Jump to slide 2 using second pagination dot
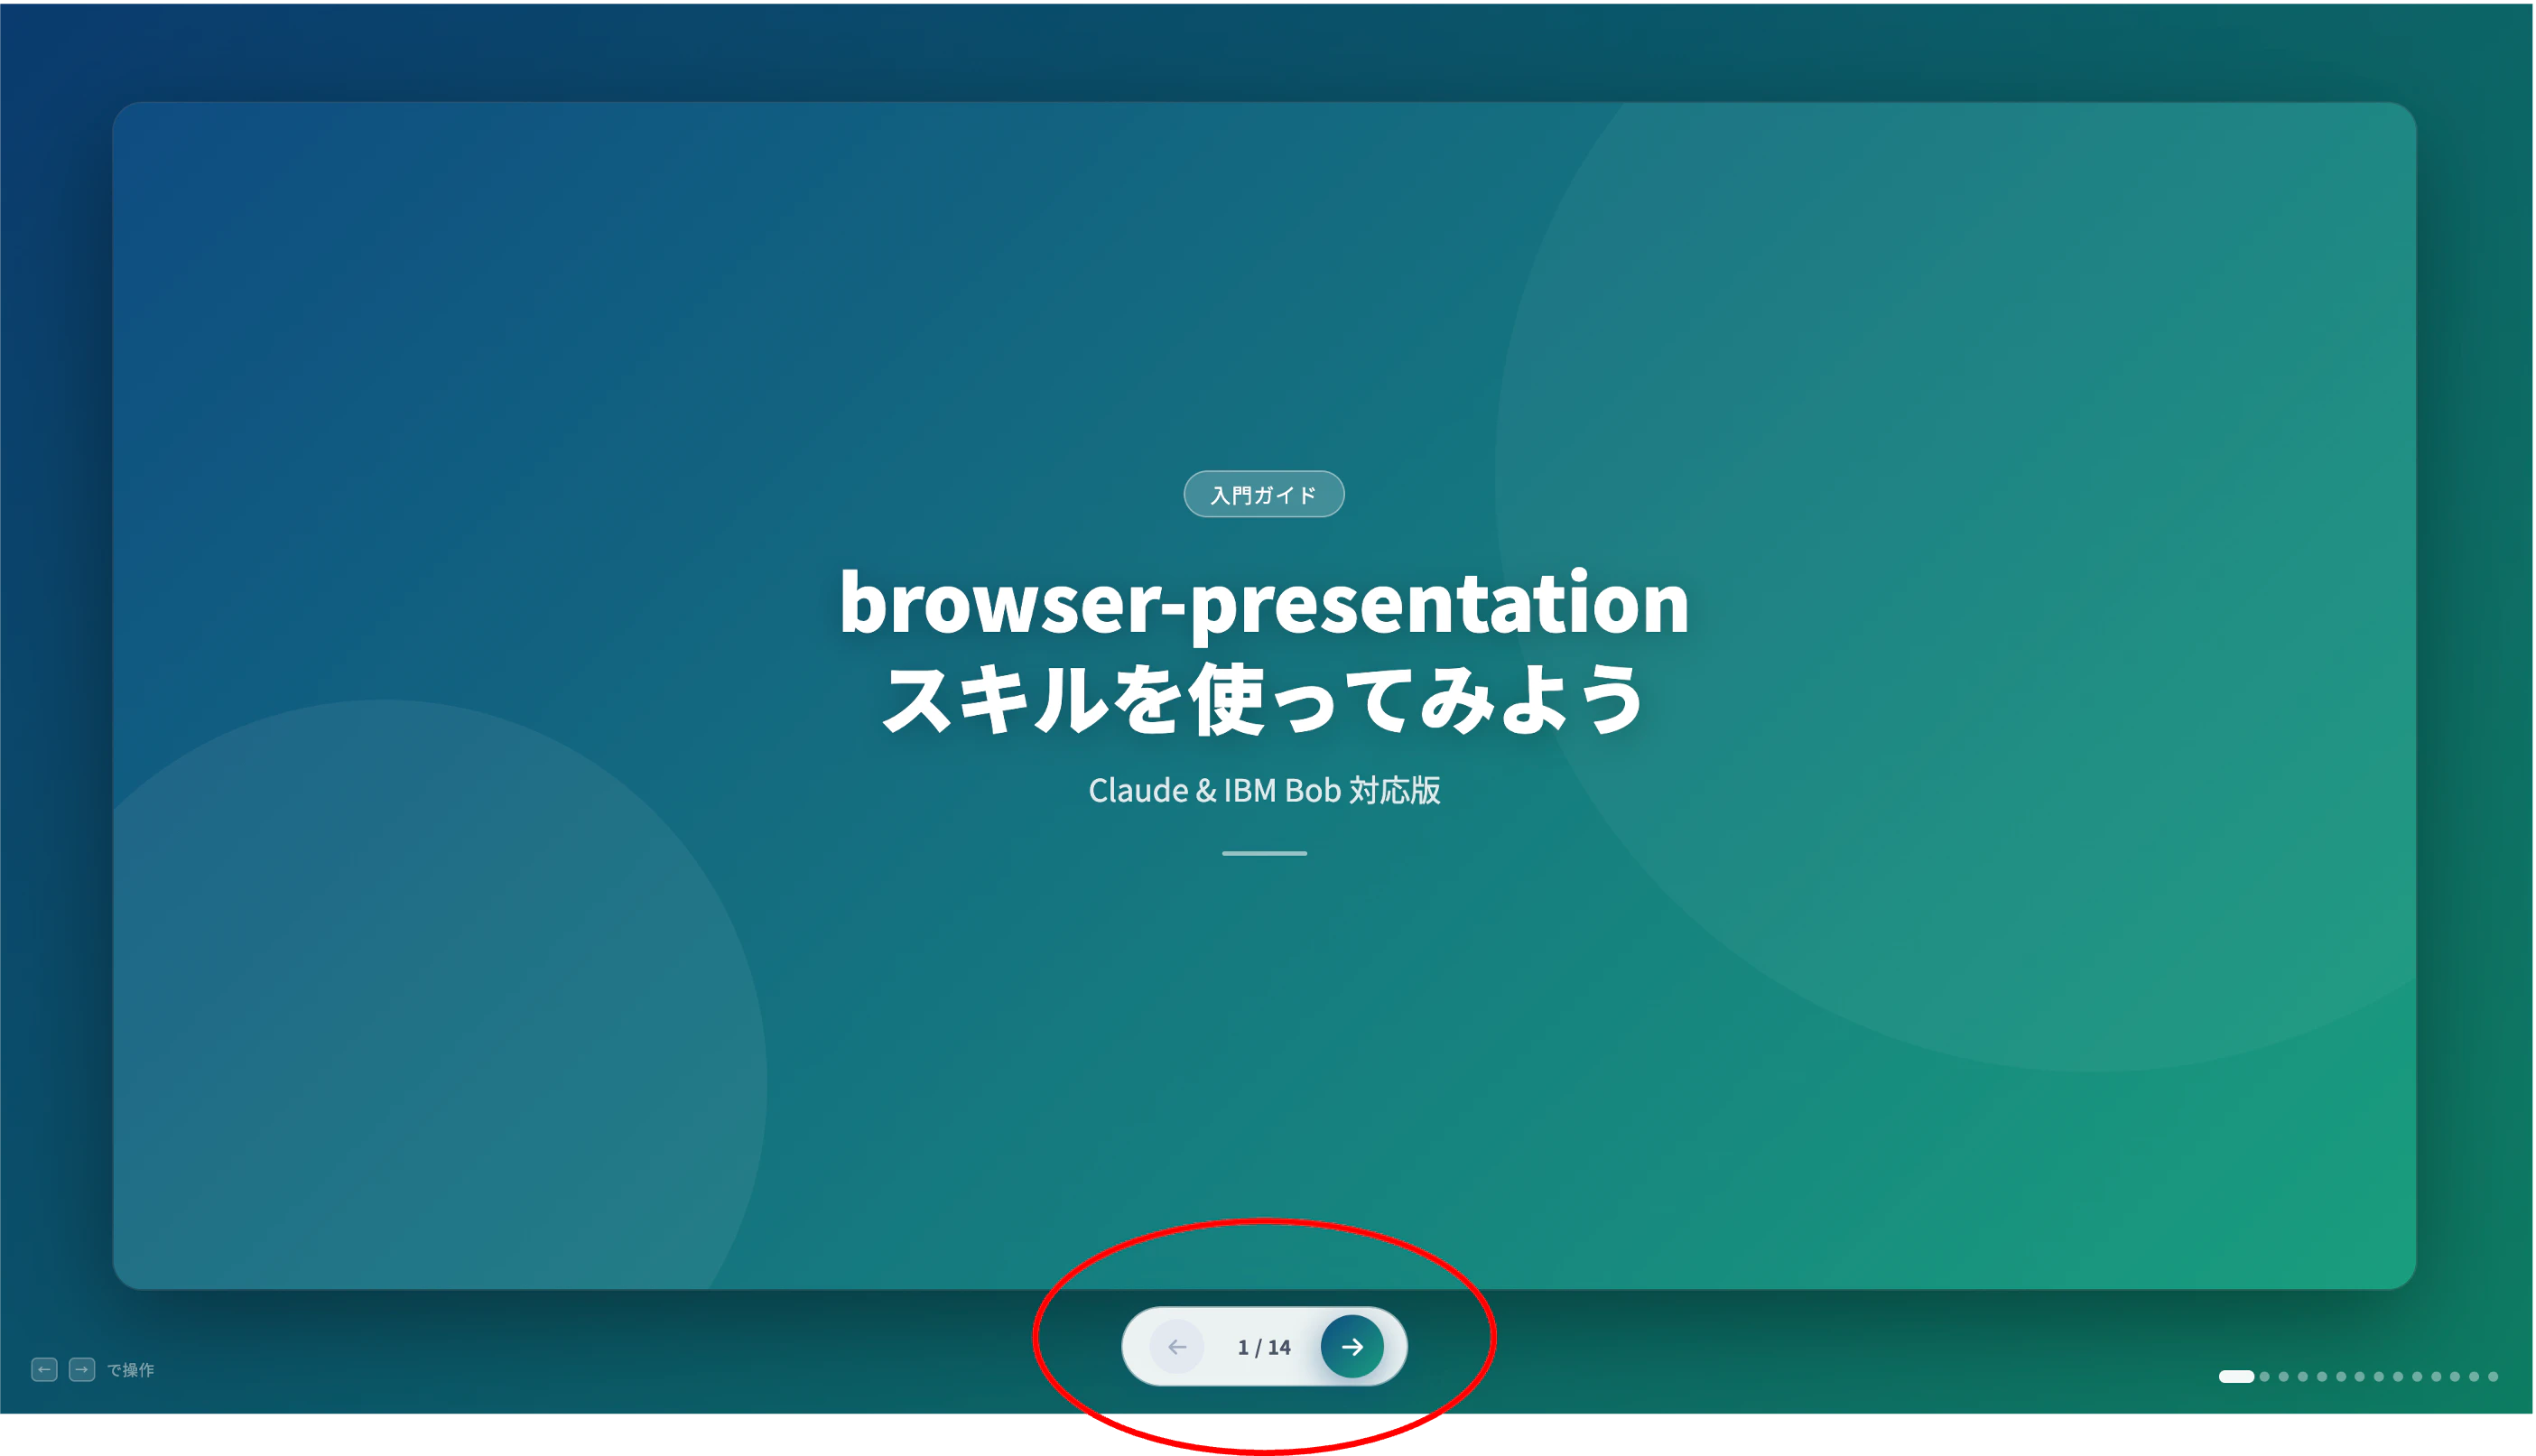The width and height of the screenshot is (2536, 1456). point(2265,1377)
